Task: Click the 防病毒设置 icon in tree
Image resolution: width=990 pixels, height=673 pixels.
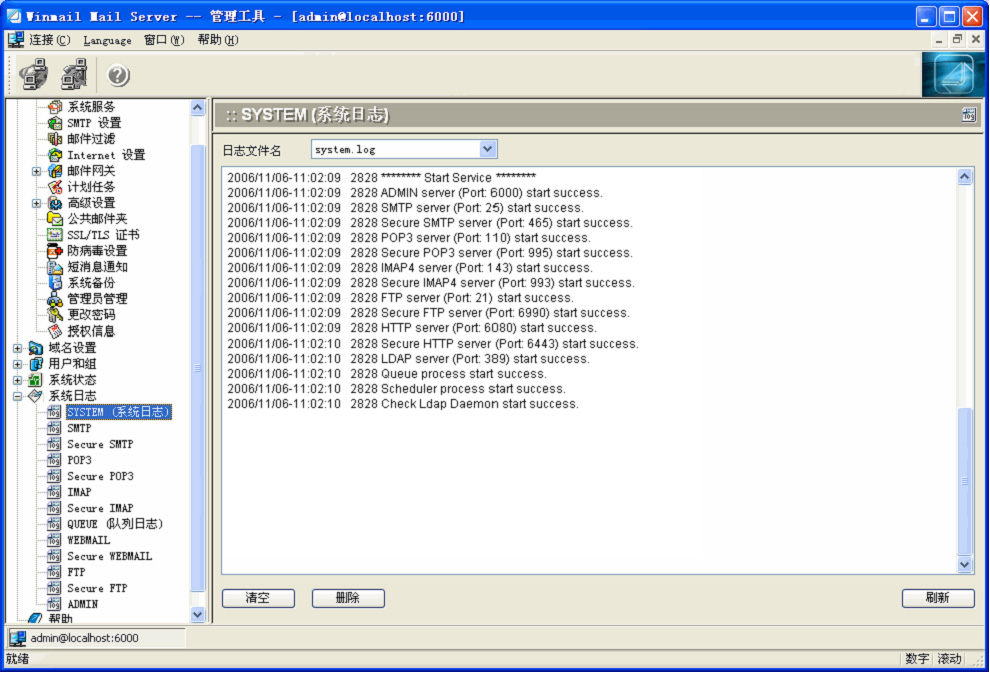Action: pyautogui.click(x=55, y=251)
